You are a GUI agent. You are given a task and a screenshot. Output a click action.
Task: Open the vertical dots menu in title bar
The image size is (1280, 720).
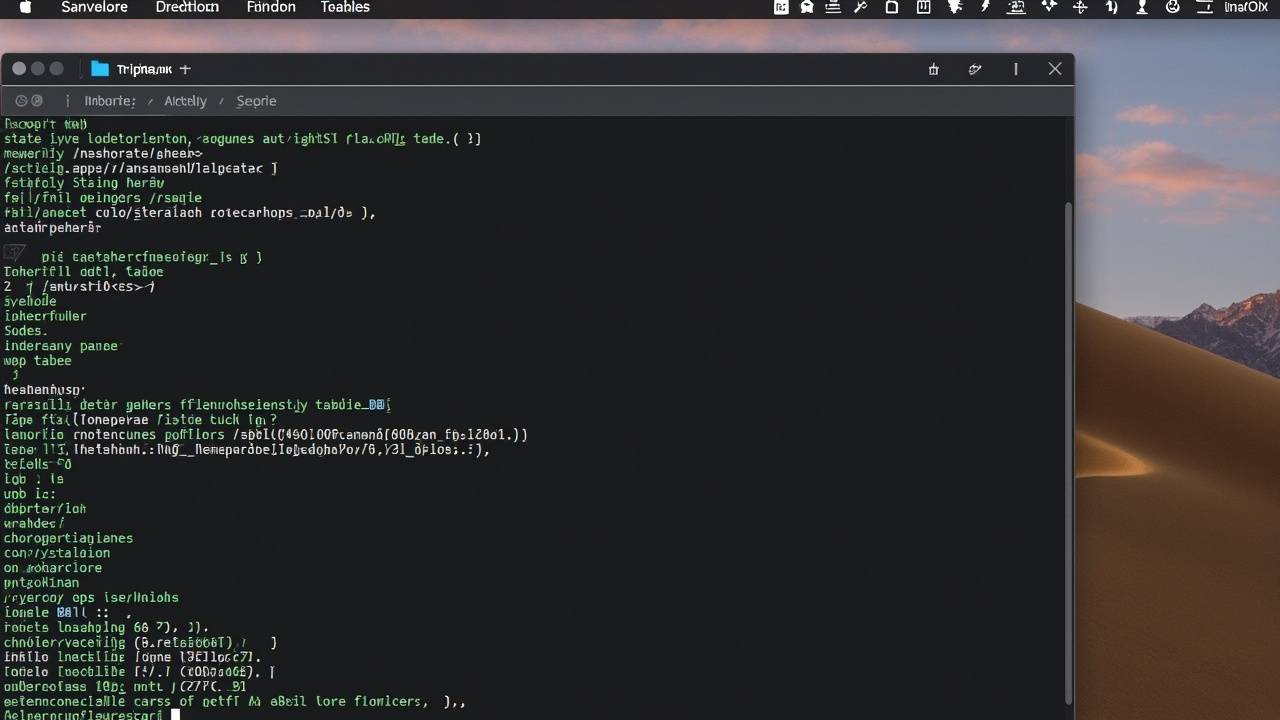tap(1016, 69)
